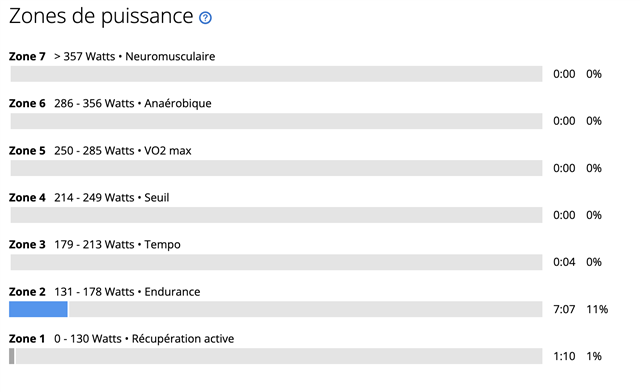This screenshot has width=640, height=392.
Task: Select the Zone 4 Seuil bar
Action: 276,215
